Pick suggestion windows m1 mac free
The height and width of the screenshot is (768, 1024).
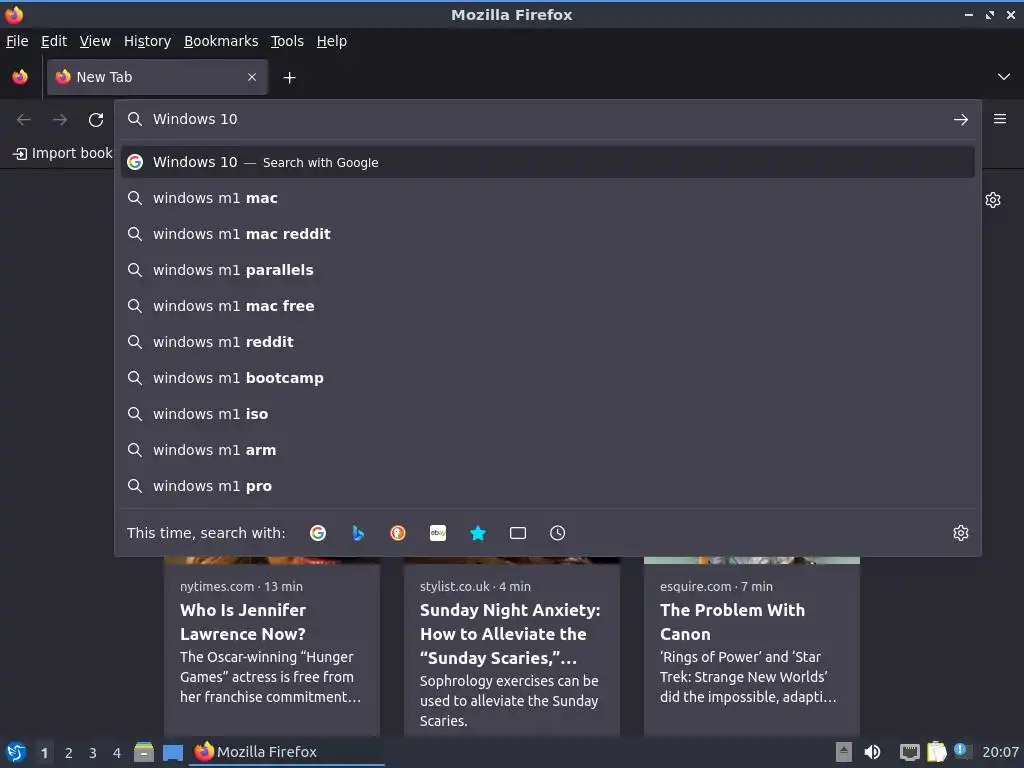[x=548, y=306]
